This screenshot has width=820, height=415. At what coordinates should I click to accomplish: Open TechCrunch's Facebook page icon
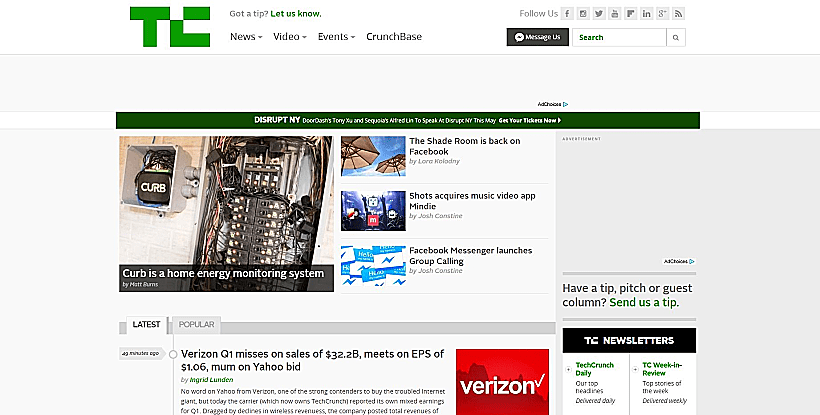click(x=567, y=14)
